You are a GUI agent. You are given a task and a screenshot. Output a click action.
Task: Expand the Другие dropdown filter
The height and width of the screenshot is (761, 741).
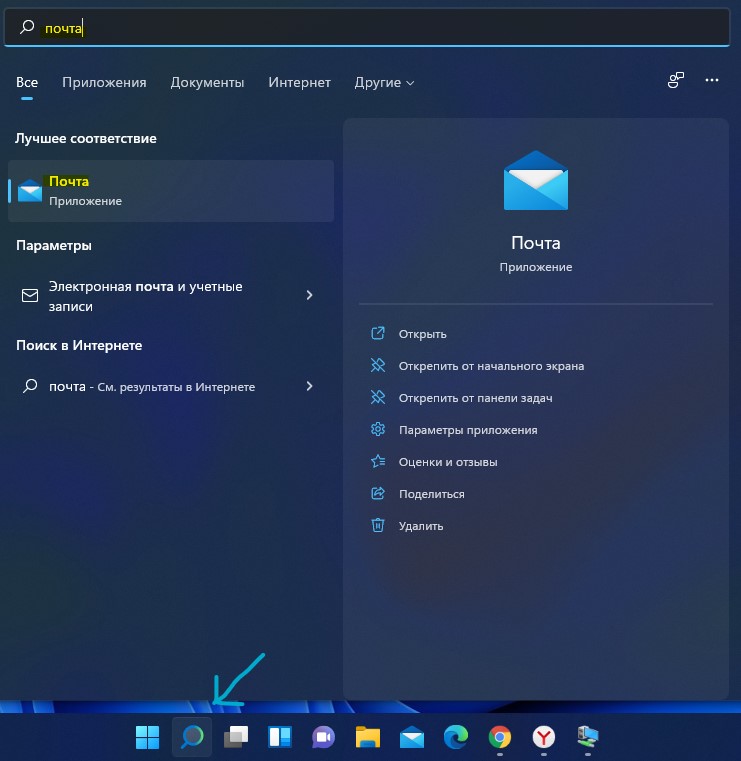(x=384, y=83)
